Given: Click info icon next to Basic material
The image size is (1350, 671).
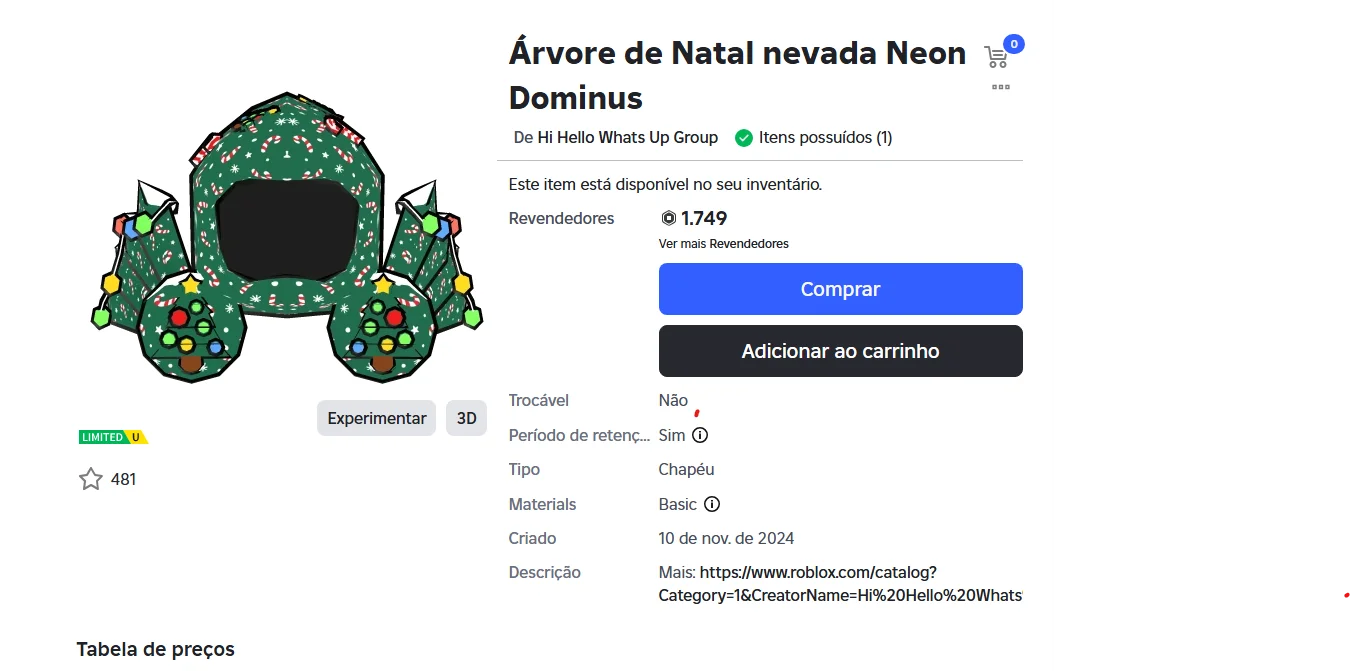Looking at the screenshot, I should coord(712,504).
